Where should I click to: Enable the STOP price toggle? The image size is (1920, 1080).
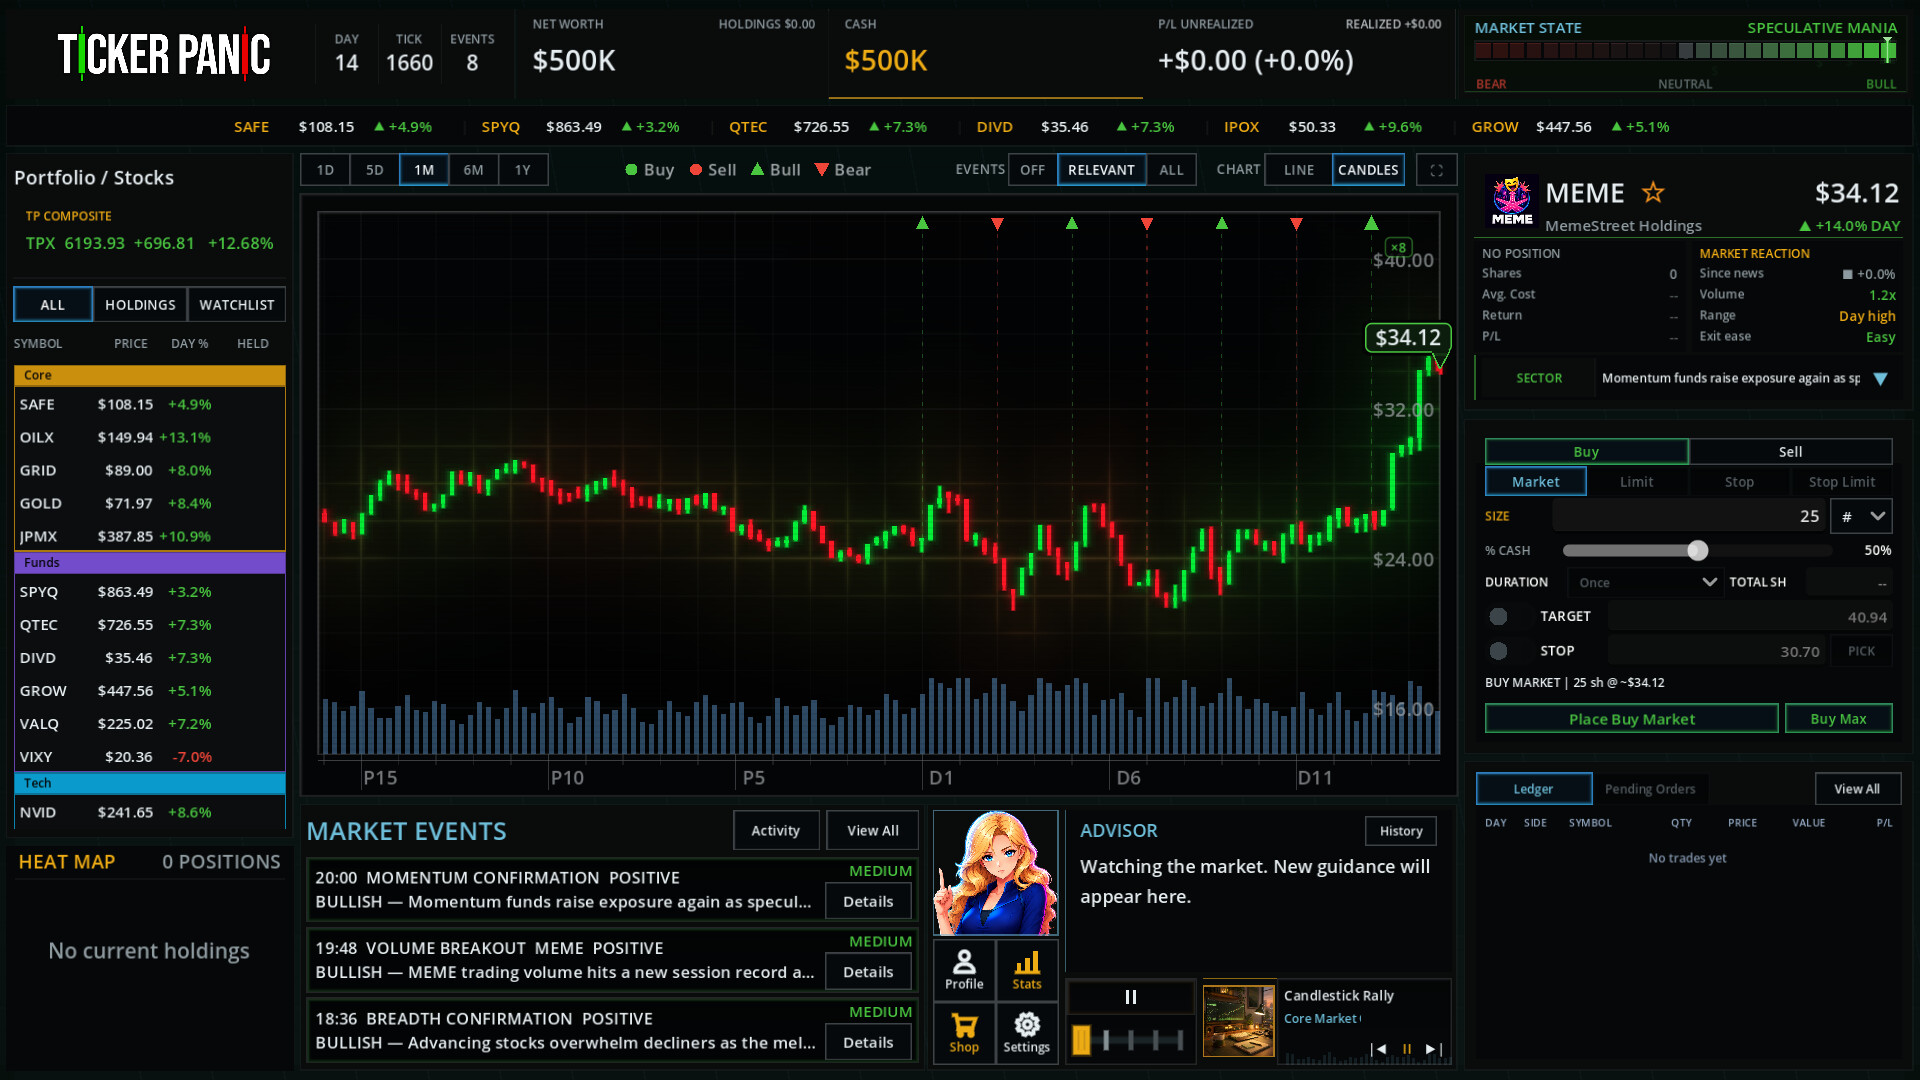click(1498, 651)
